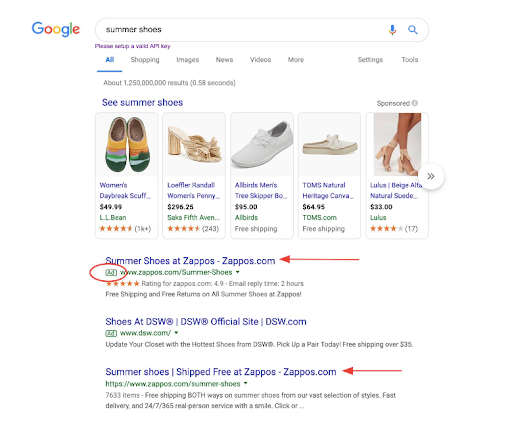The image size is (512, 422).
Task: Click the $49.99 price
Action: [x=111, y=207]
